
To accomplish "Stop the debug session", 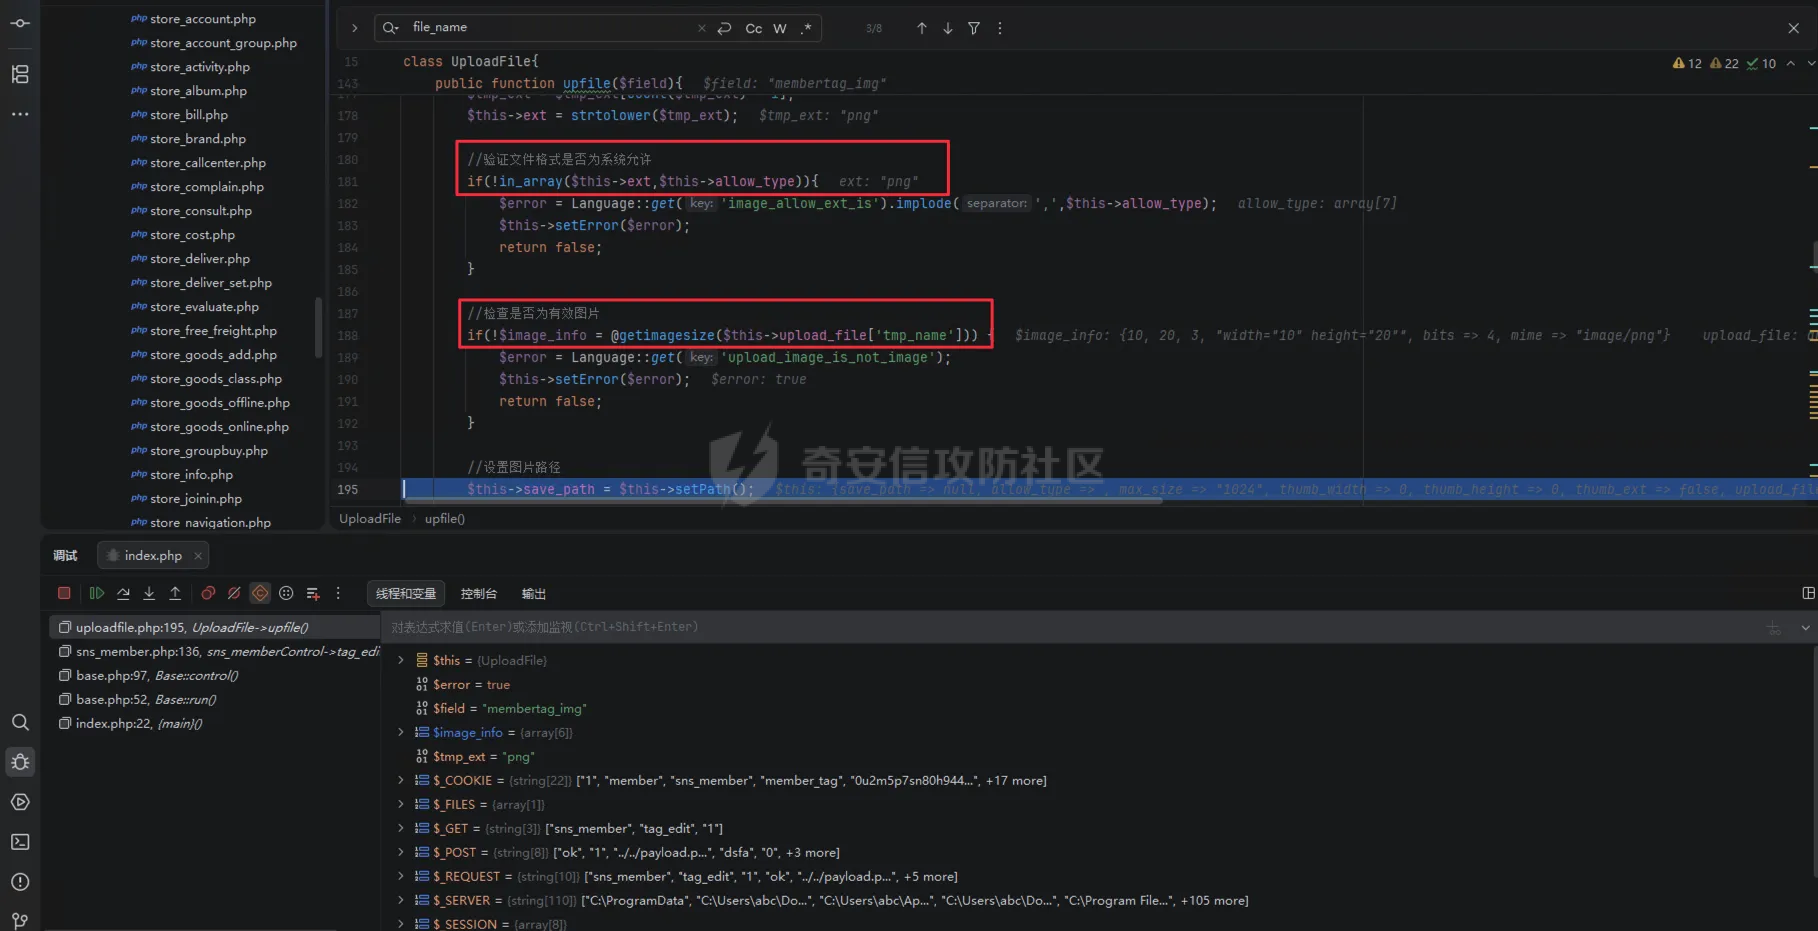I will point(64,593).
